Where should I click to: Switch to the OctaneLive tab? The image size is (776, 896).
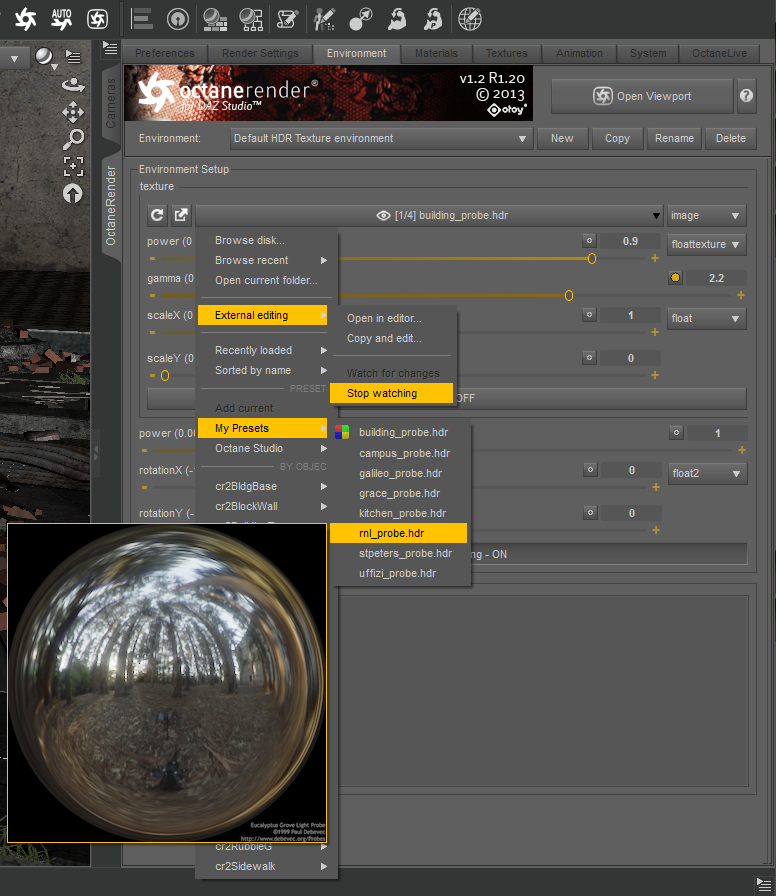(x=719, y=53)
